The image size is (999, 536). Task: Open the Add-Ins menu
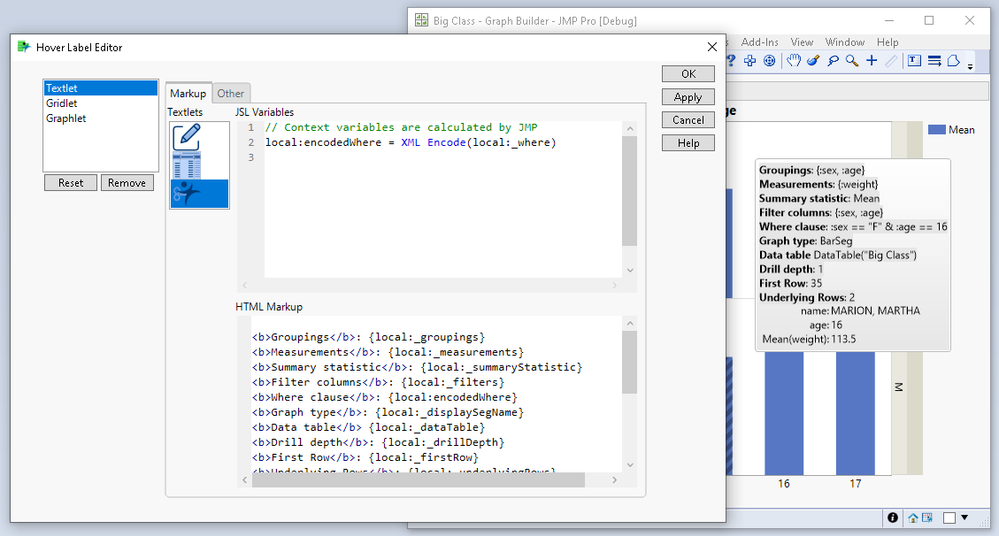click(759, 42)
